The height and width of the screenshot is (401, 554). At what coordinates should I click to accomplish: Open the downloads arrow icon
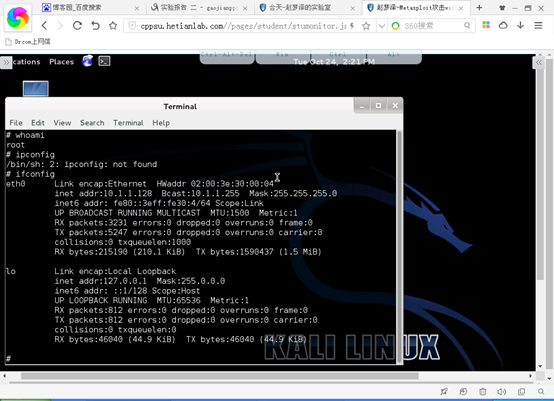tap(520, 25)
